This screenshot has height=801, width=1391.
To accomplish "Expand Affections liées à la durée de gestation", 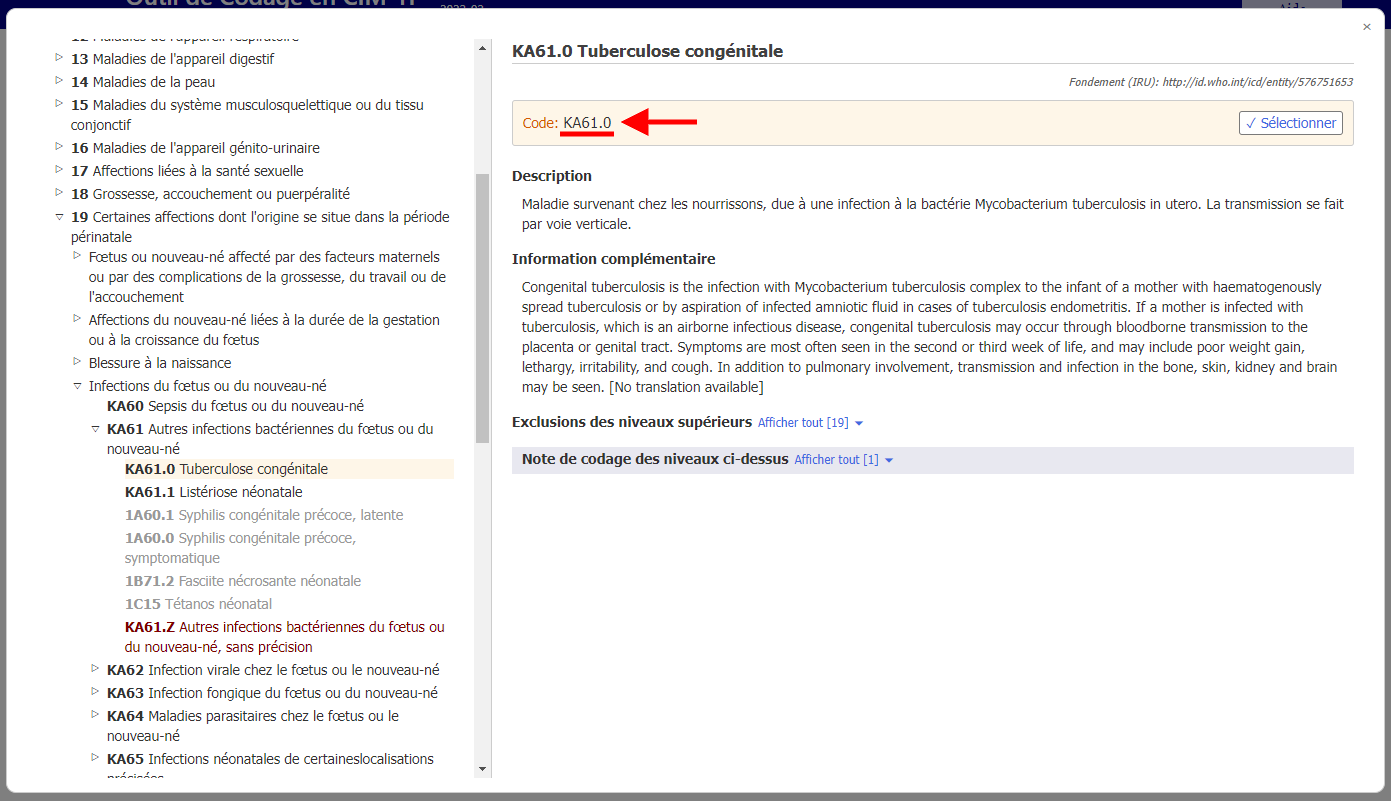I will point(77,319).
